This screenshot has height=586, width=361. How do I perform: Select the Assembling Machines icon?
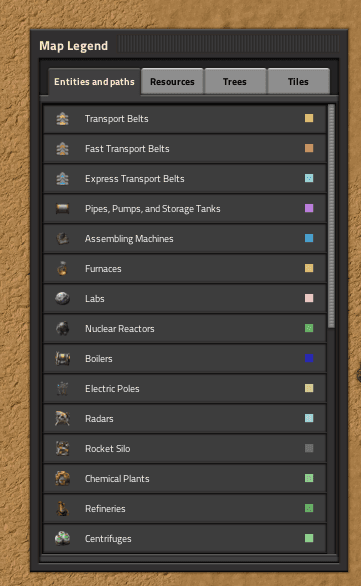[x=62, y=238]
